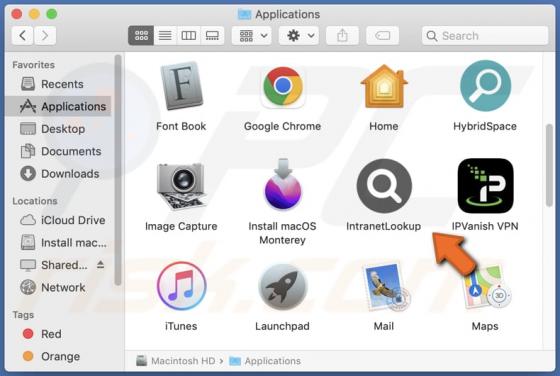Click the sidebar scrollbar
This screenshot has height=376, width=560.
pos(118,170)
